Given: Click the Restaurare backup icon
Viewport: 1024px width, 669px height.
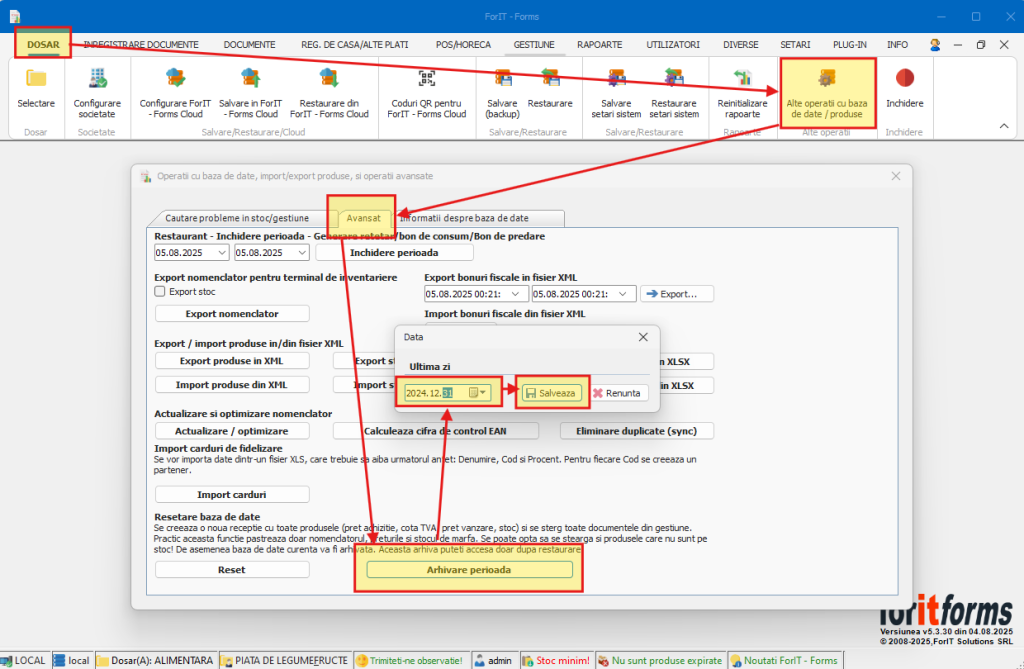Looking at the screenshot, I should pyautogui.click(x=550, y=79).
